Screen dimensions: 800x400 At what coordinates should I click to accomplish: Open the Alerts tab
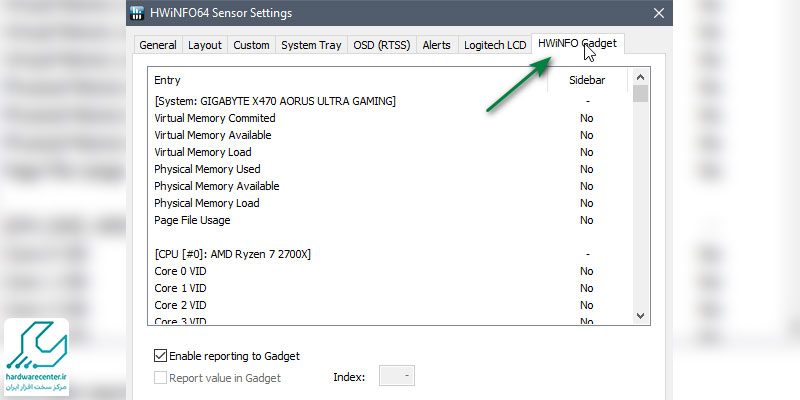437,45
